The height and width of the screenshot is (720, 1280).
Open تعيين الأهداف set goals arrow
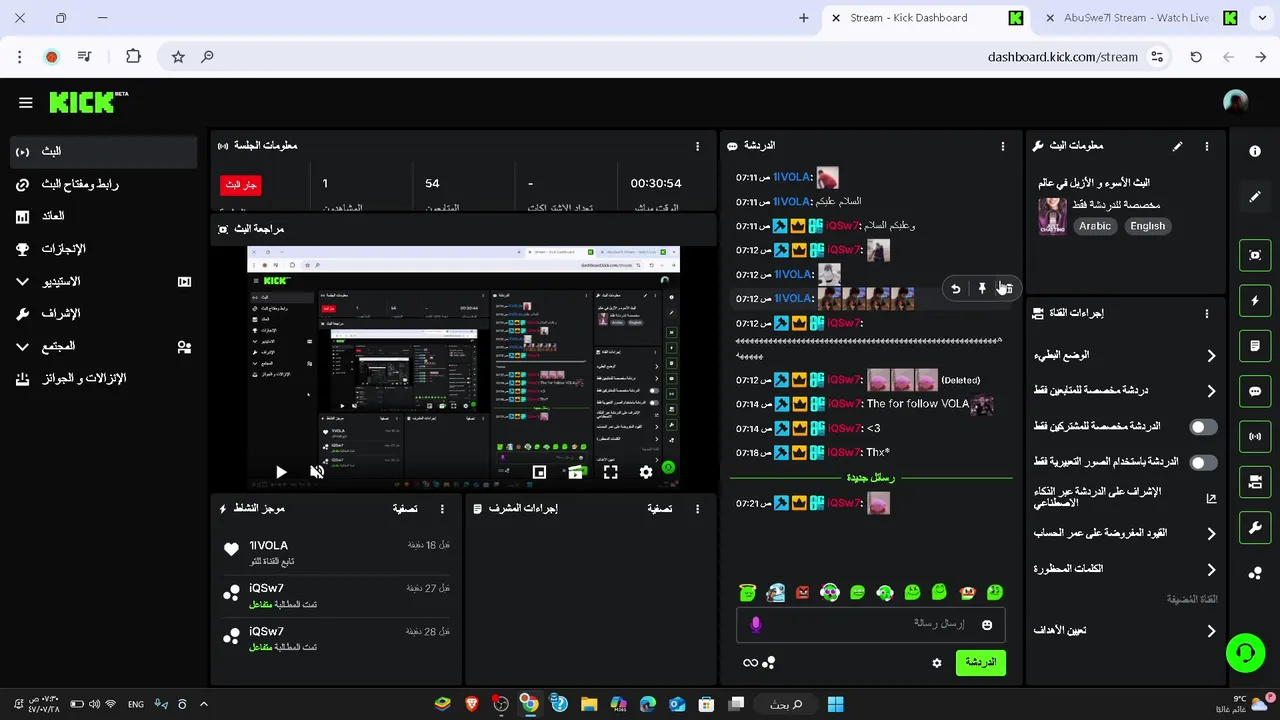(x=1211, y=632)
